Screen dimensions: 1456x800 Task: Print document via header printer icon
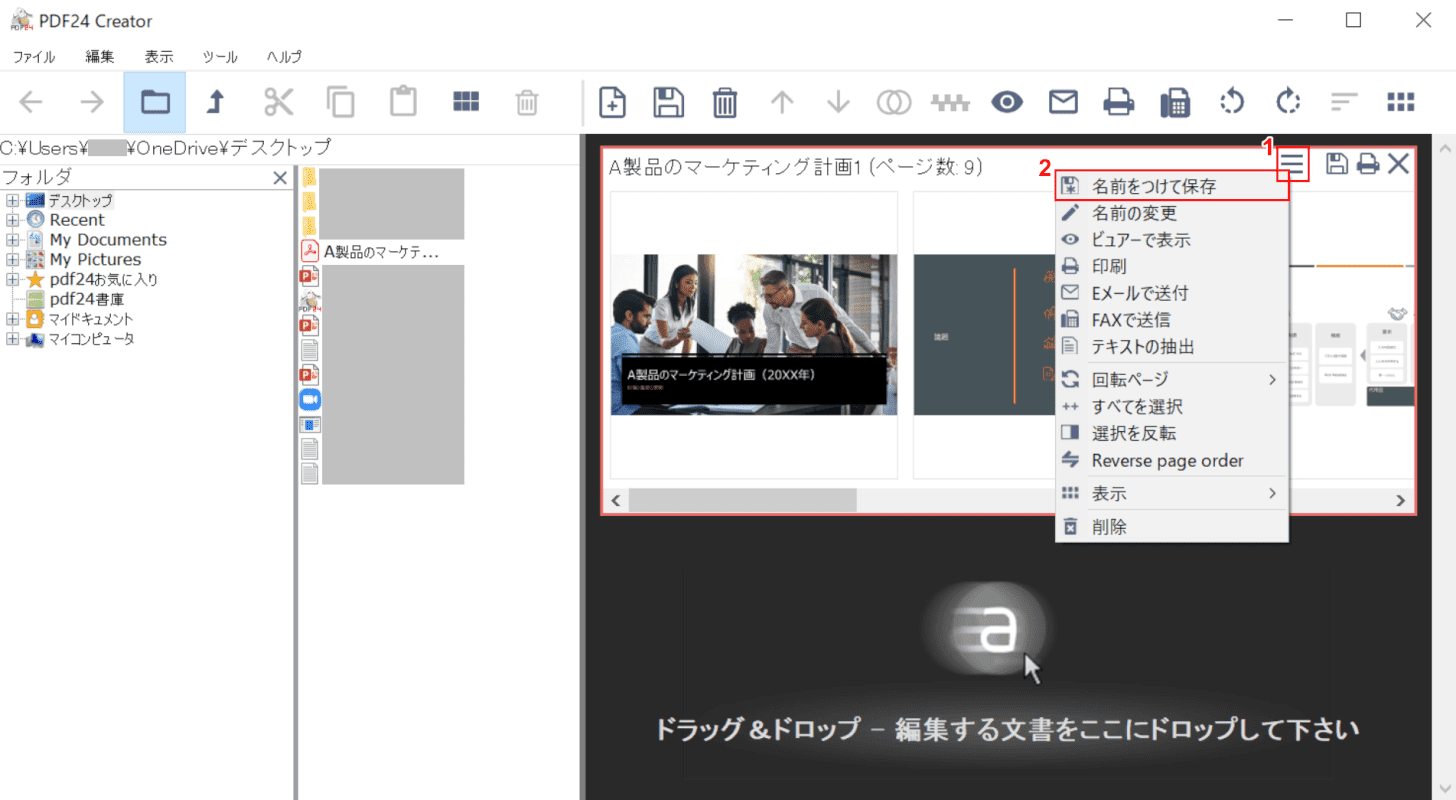coord(1368,164)
